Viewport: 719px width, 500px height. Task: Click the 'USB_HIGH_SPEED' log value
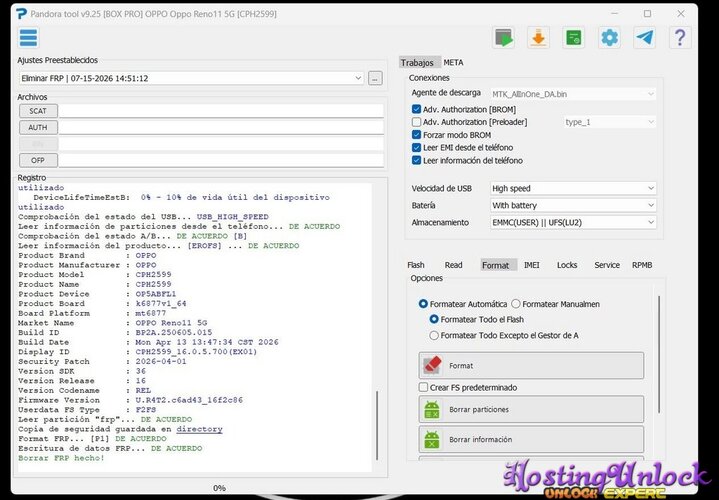(233, 217)
